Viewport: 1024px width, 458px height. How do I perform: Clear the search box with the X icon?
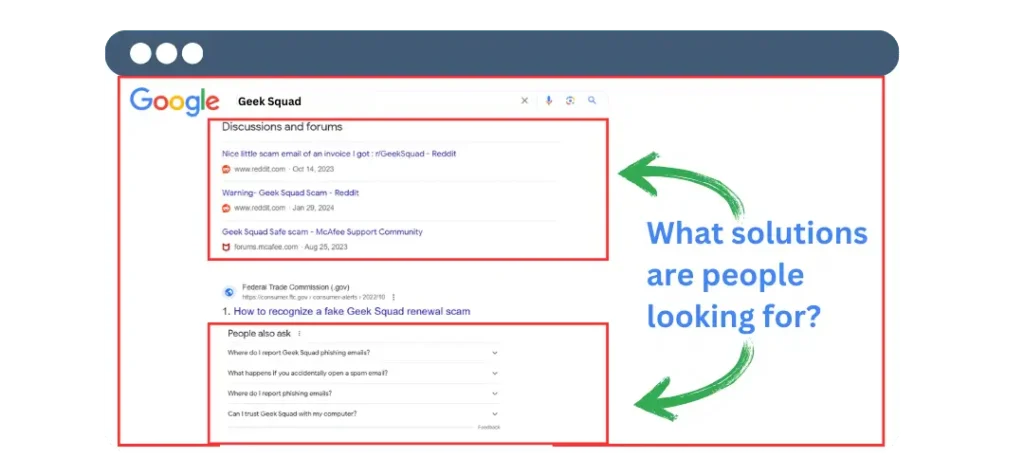pos(525,101)
